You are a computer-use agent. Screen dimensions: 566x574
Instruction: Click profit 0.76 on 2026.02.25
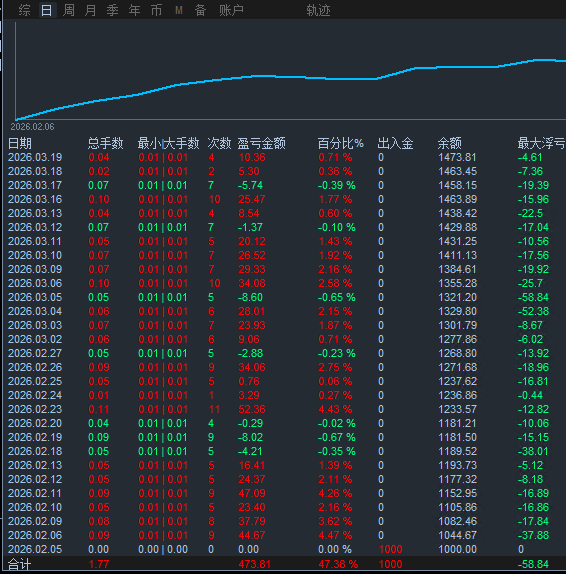click(249, 381)
